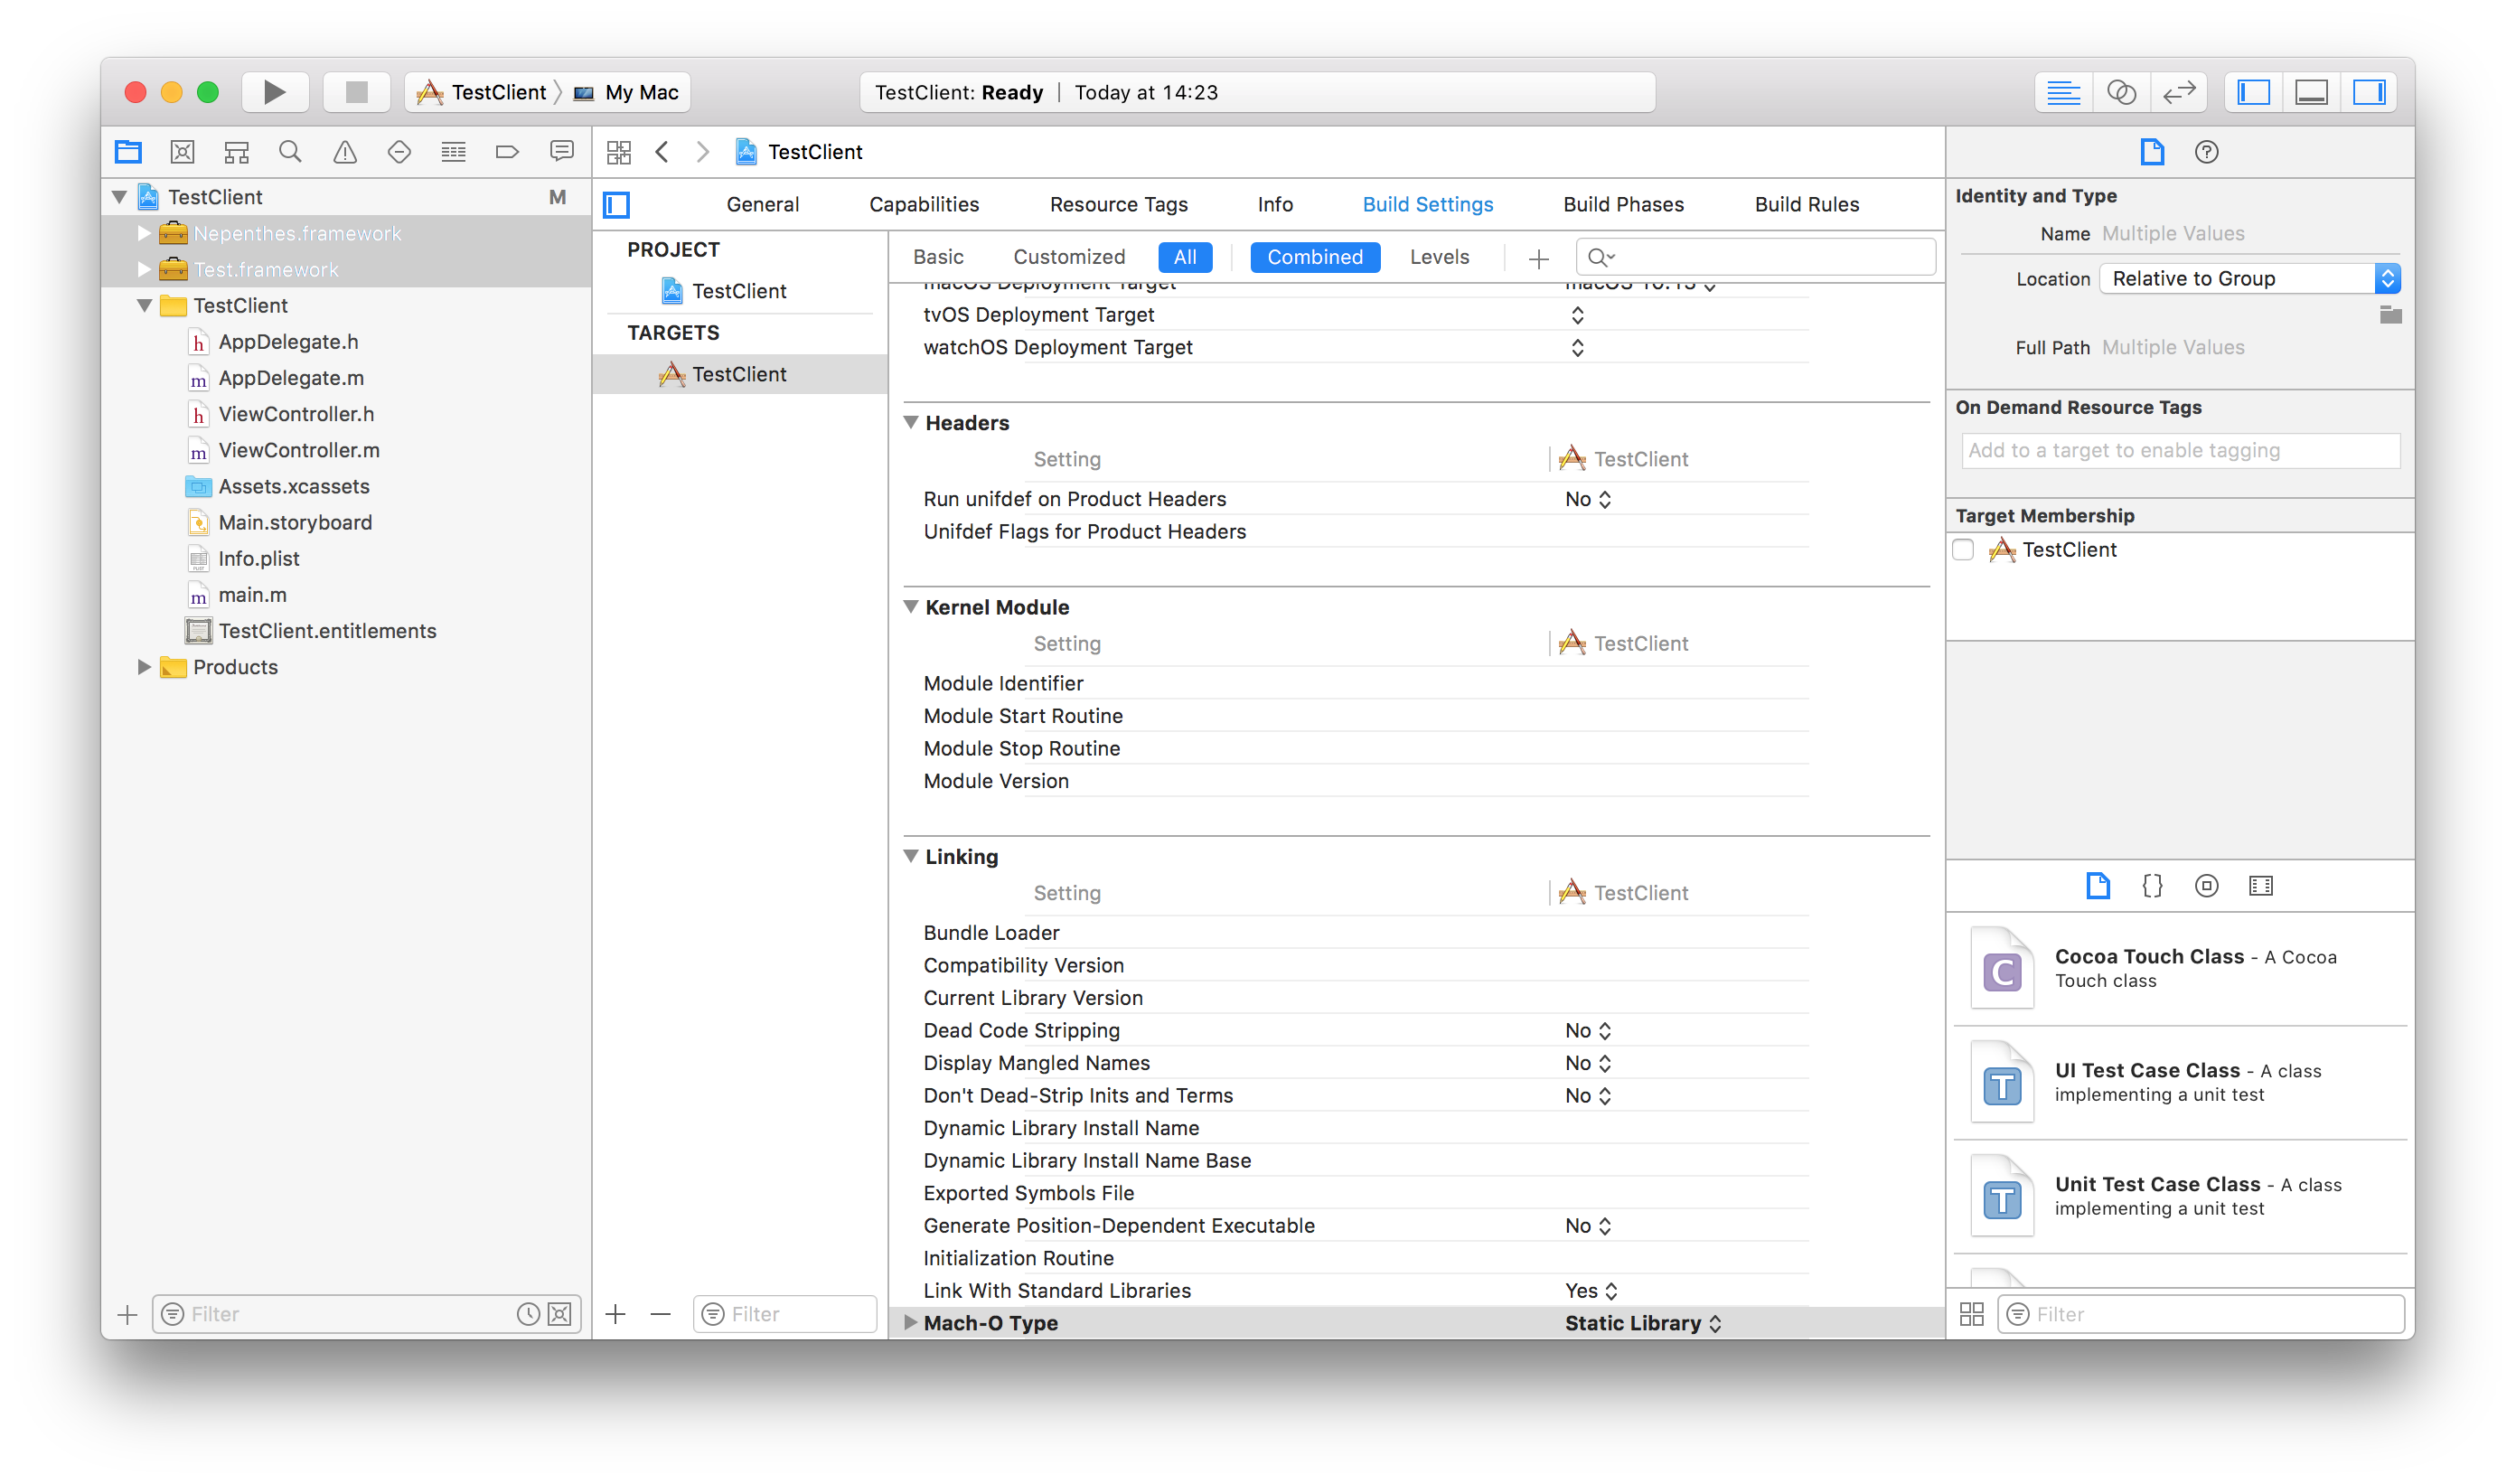2516x1484 pixels.
Task: Toggle the utilities inspector panel
Action: pyautogui.click(x=2370, y=92)
